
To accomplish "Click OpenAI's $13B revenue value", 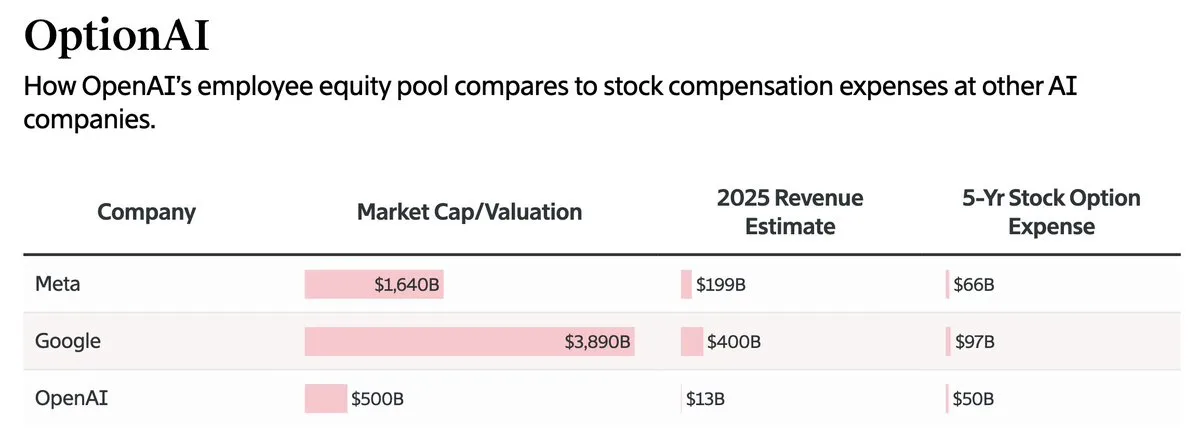I will pyautogui.click(x=705, y=398).
